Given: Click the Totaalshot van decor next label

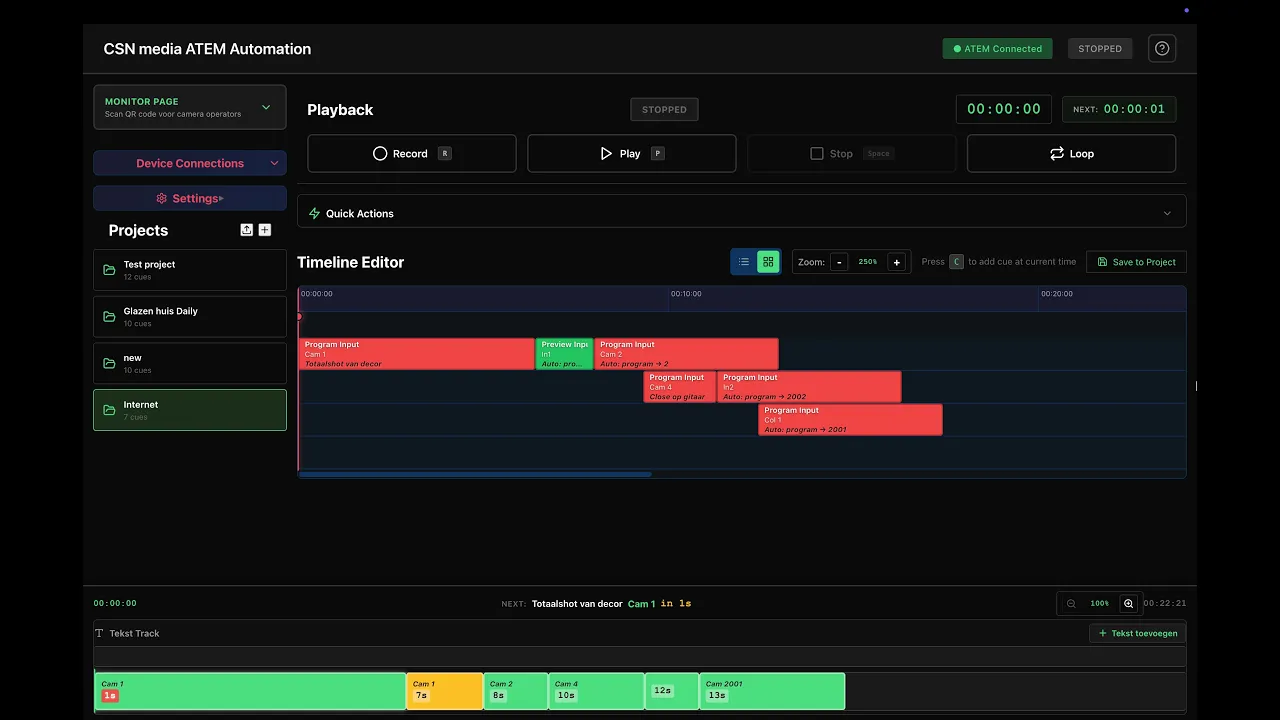Looking at the screenshot, I should pos(577,604).
